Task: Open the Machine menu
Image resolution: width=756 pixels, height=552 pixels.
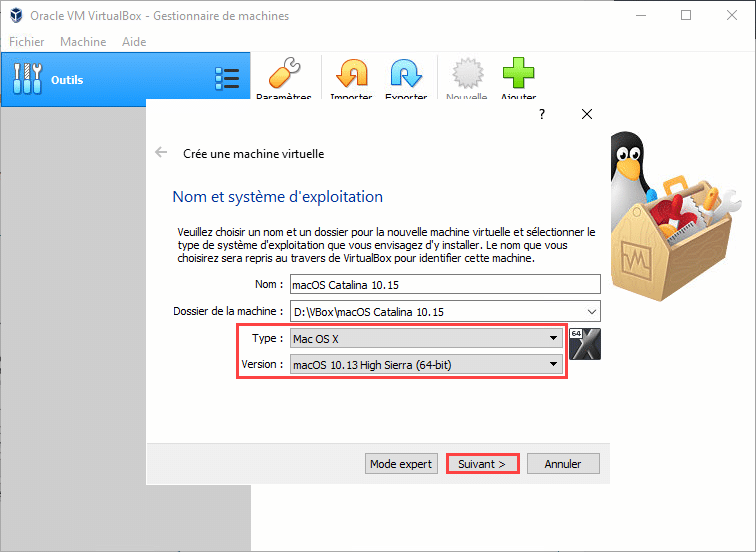Action: pyautogui.click(x=83, y=42)
